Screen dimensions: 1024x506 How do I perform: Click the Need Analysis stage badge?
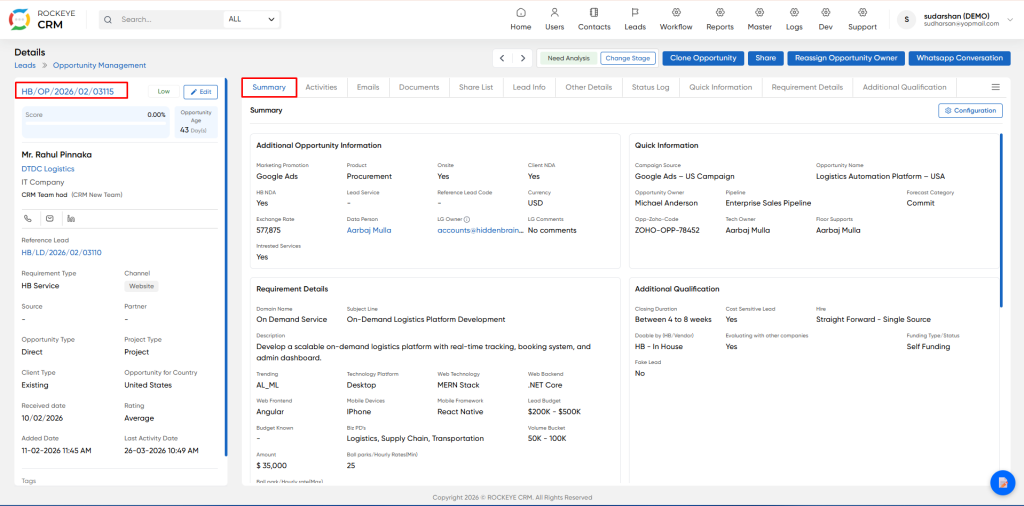coord(568,58)
